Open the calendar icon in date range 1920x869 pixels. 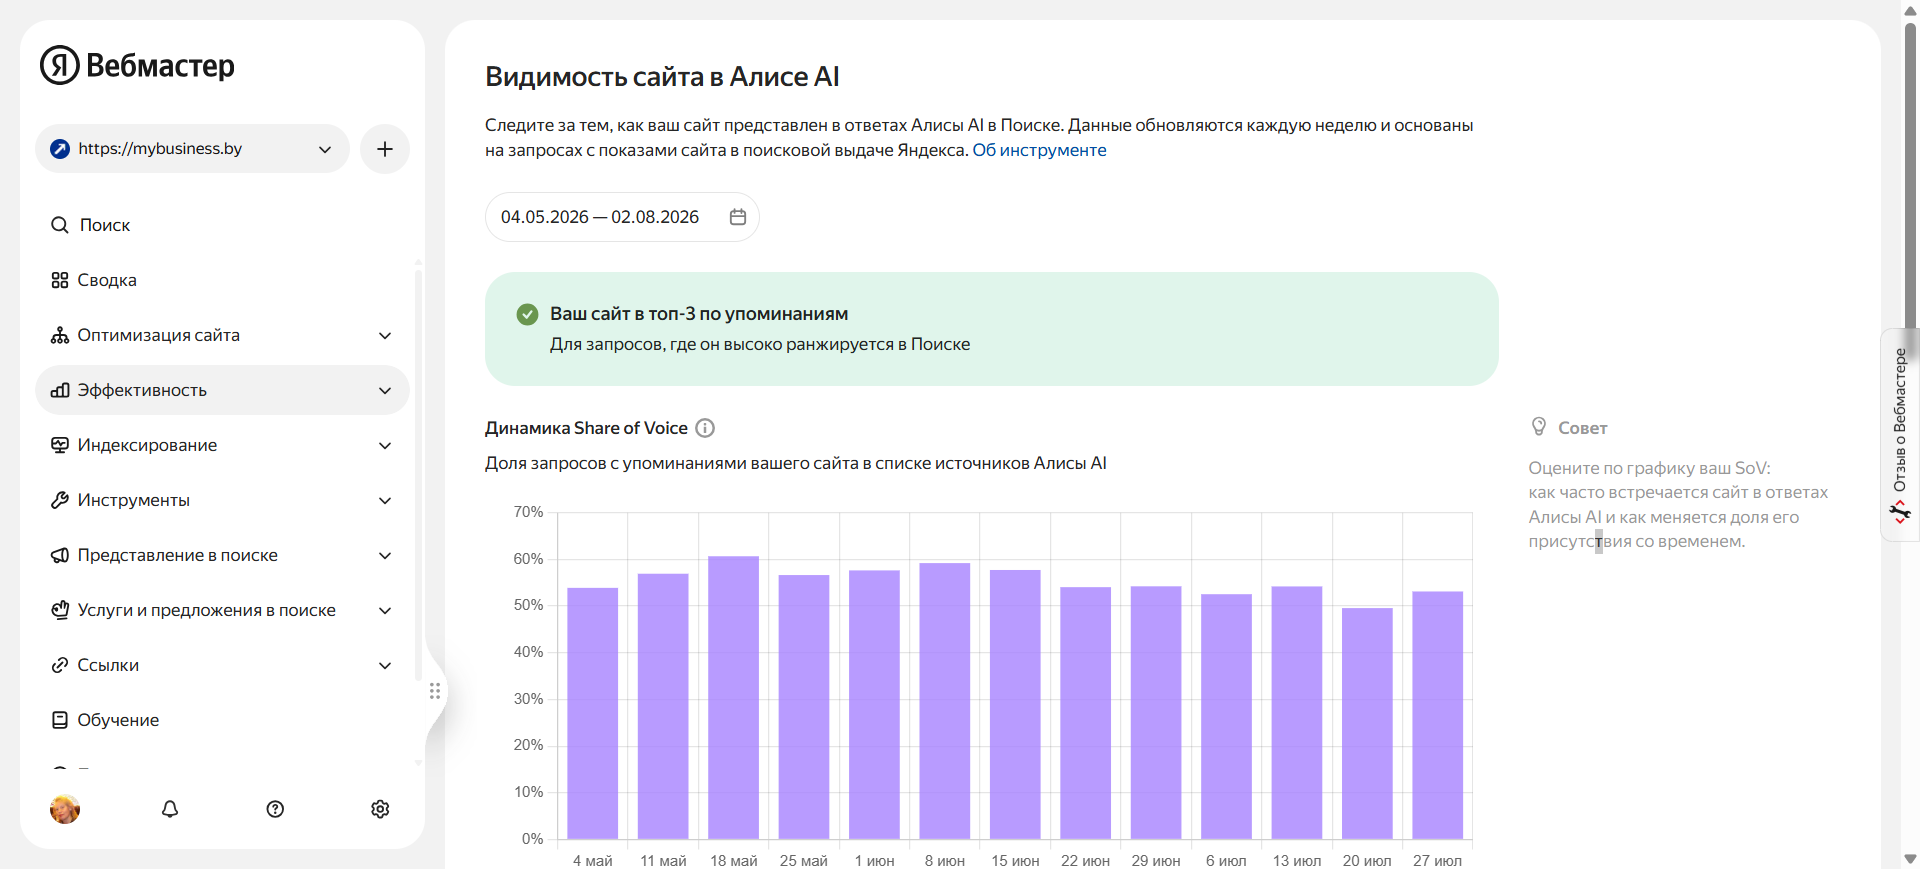[738, 217]
